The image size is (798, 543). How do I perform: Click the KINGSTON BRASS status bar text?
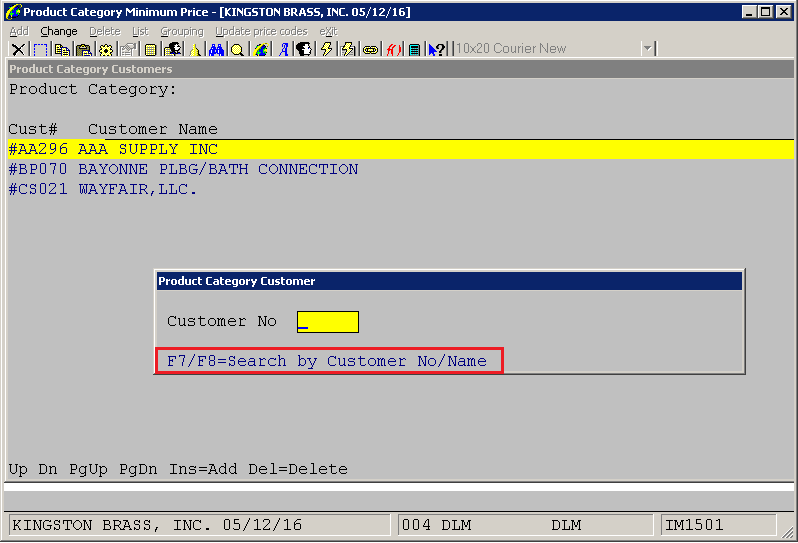(x=157, y=525)
